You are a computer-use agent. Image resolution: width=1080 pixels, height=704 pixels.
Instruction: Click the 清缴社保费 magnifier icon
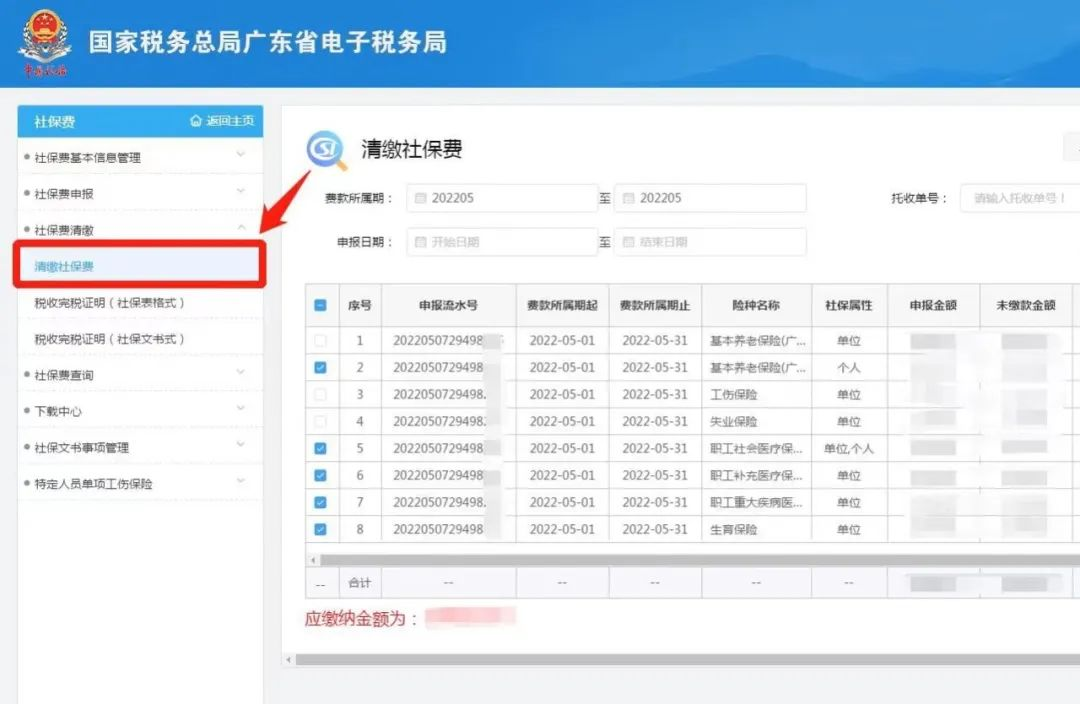pyautogui.click(x=326, y=149)
